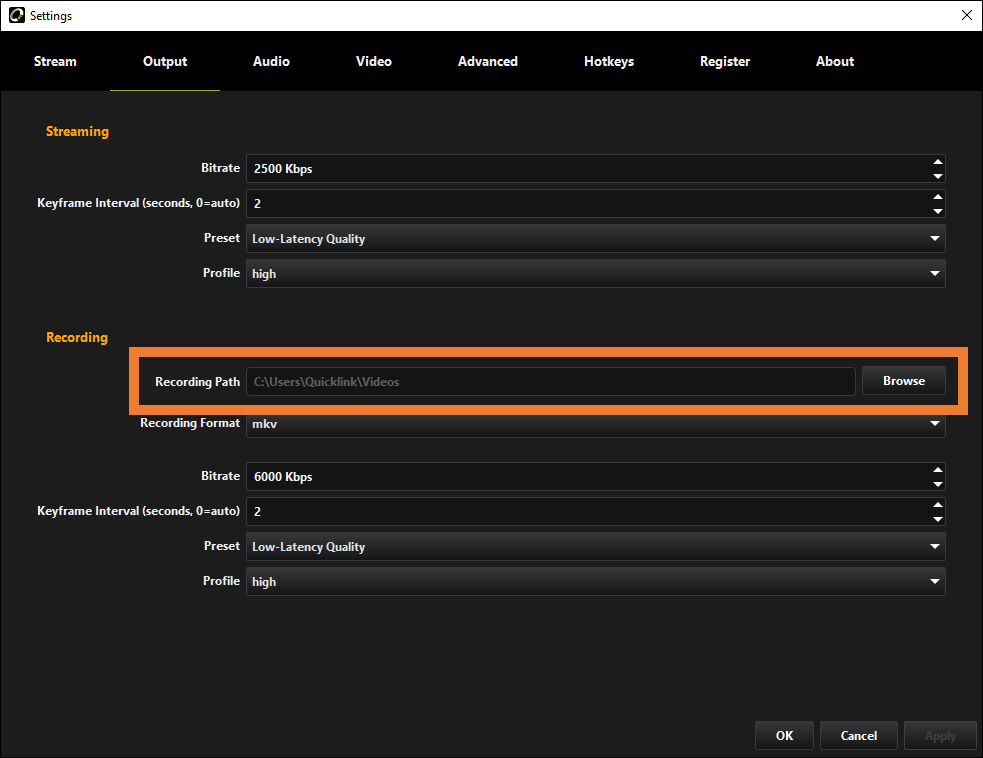The width and height of the screenshot is (983, 758).
Task: Click the Recording Path label
Action: [x=197, y=382]
